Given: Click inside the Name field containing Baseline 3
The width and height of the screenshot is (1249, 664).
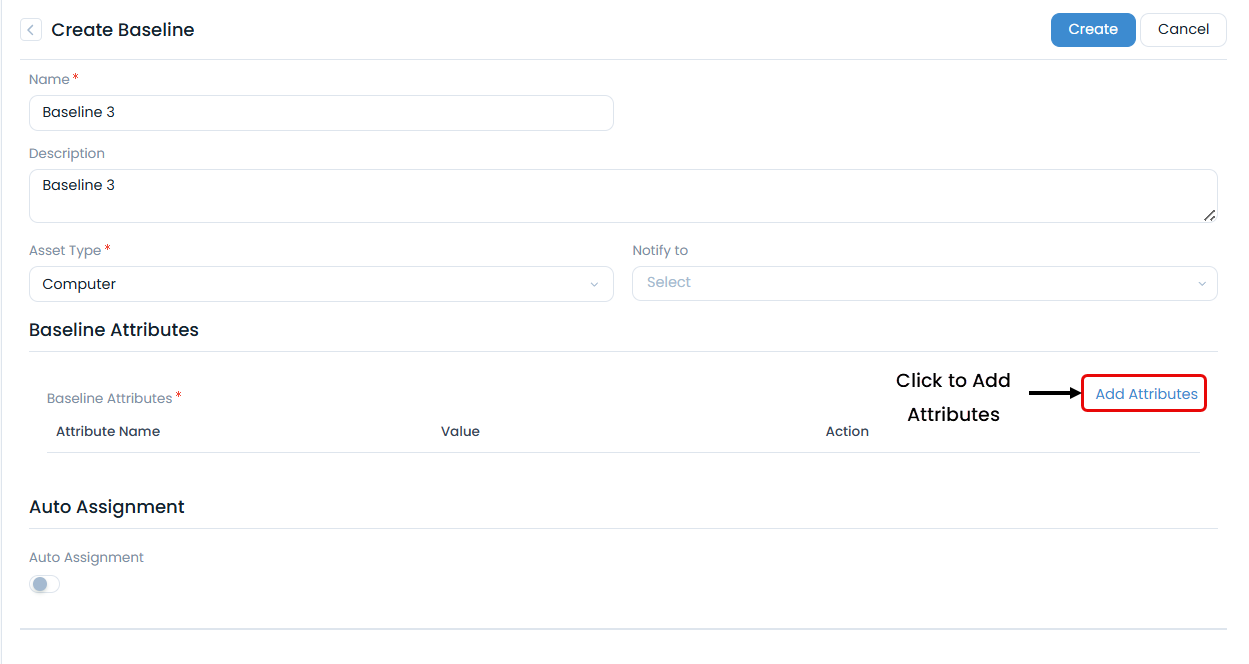Looking at the screenshot, I should [320, 112].
